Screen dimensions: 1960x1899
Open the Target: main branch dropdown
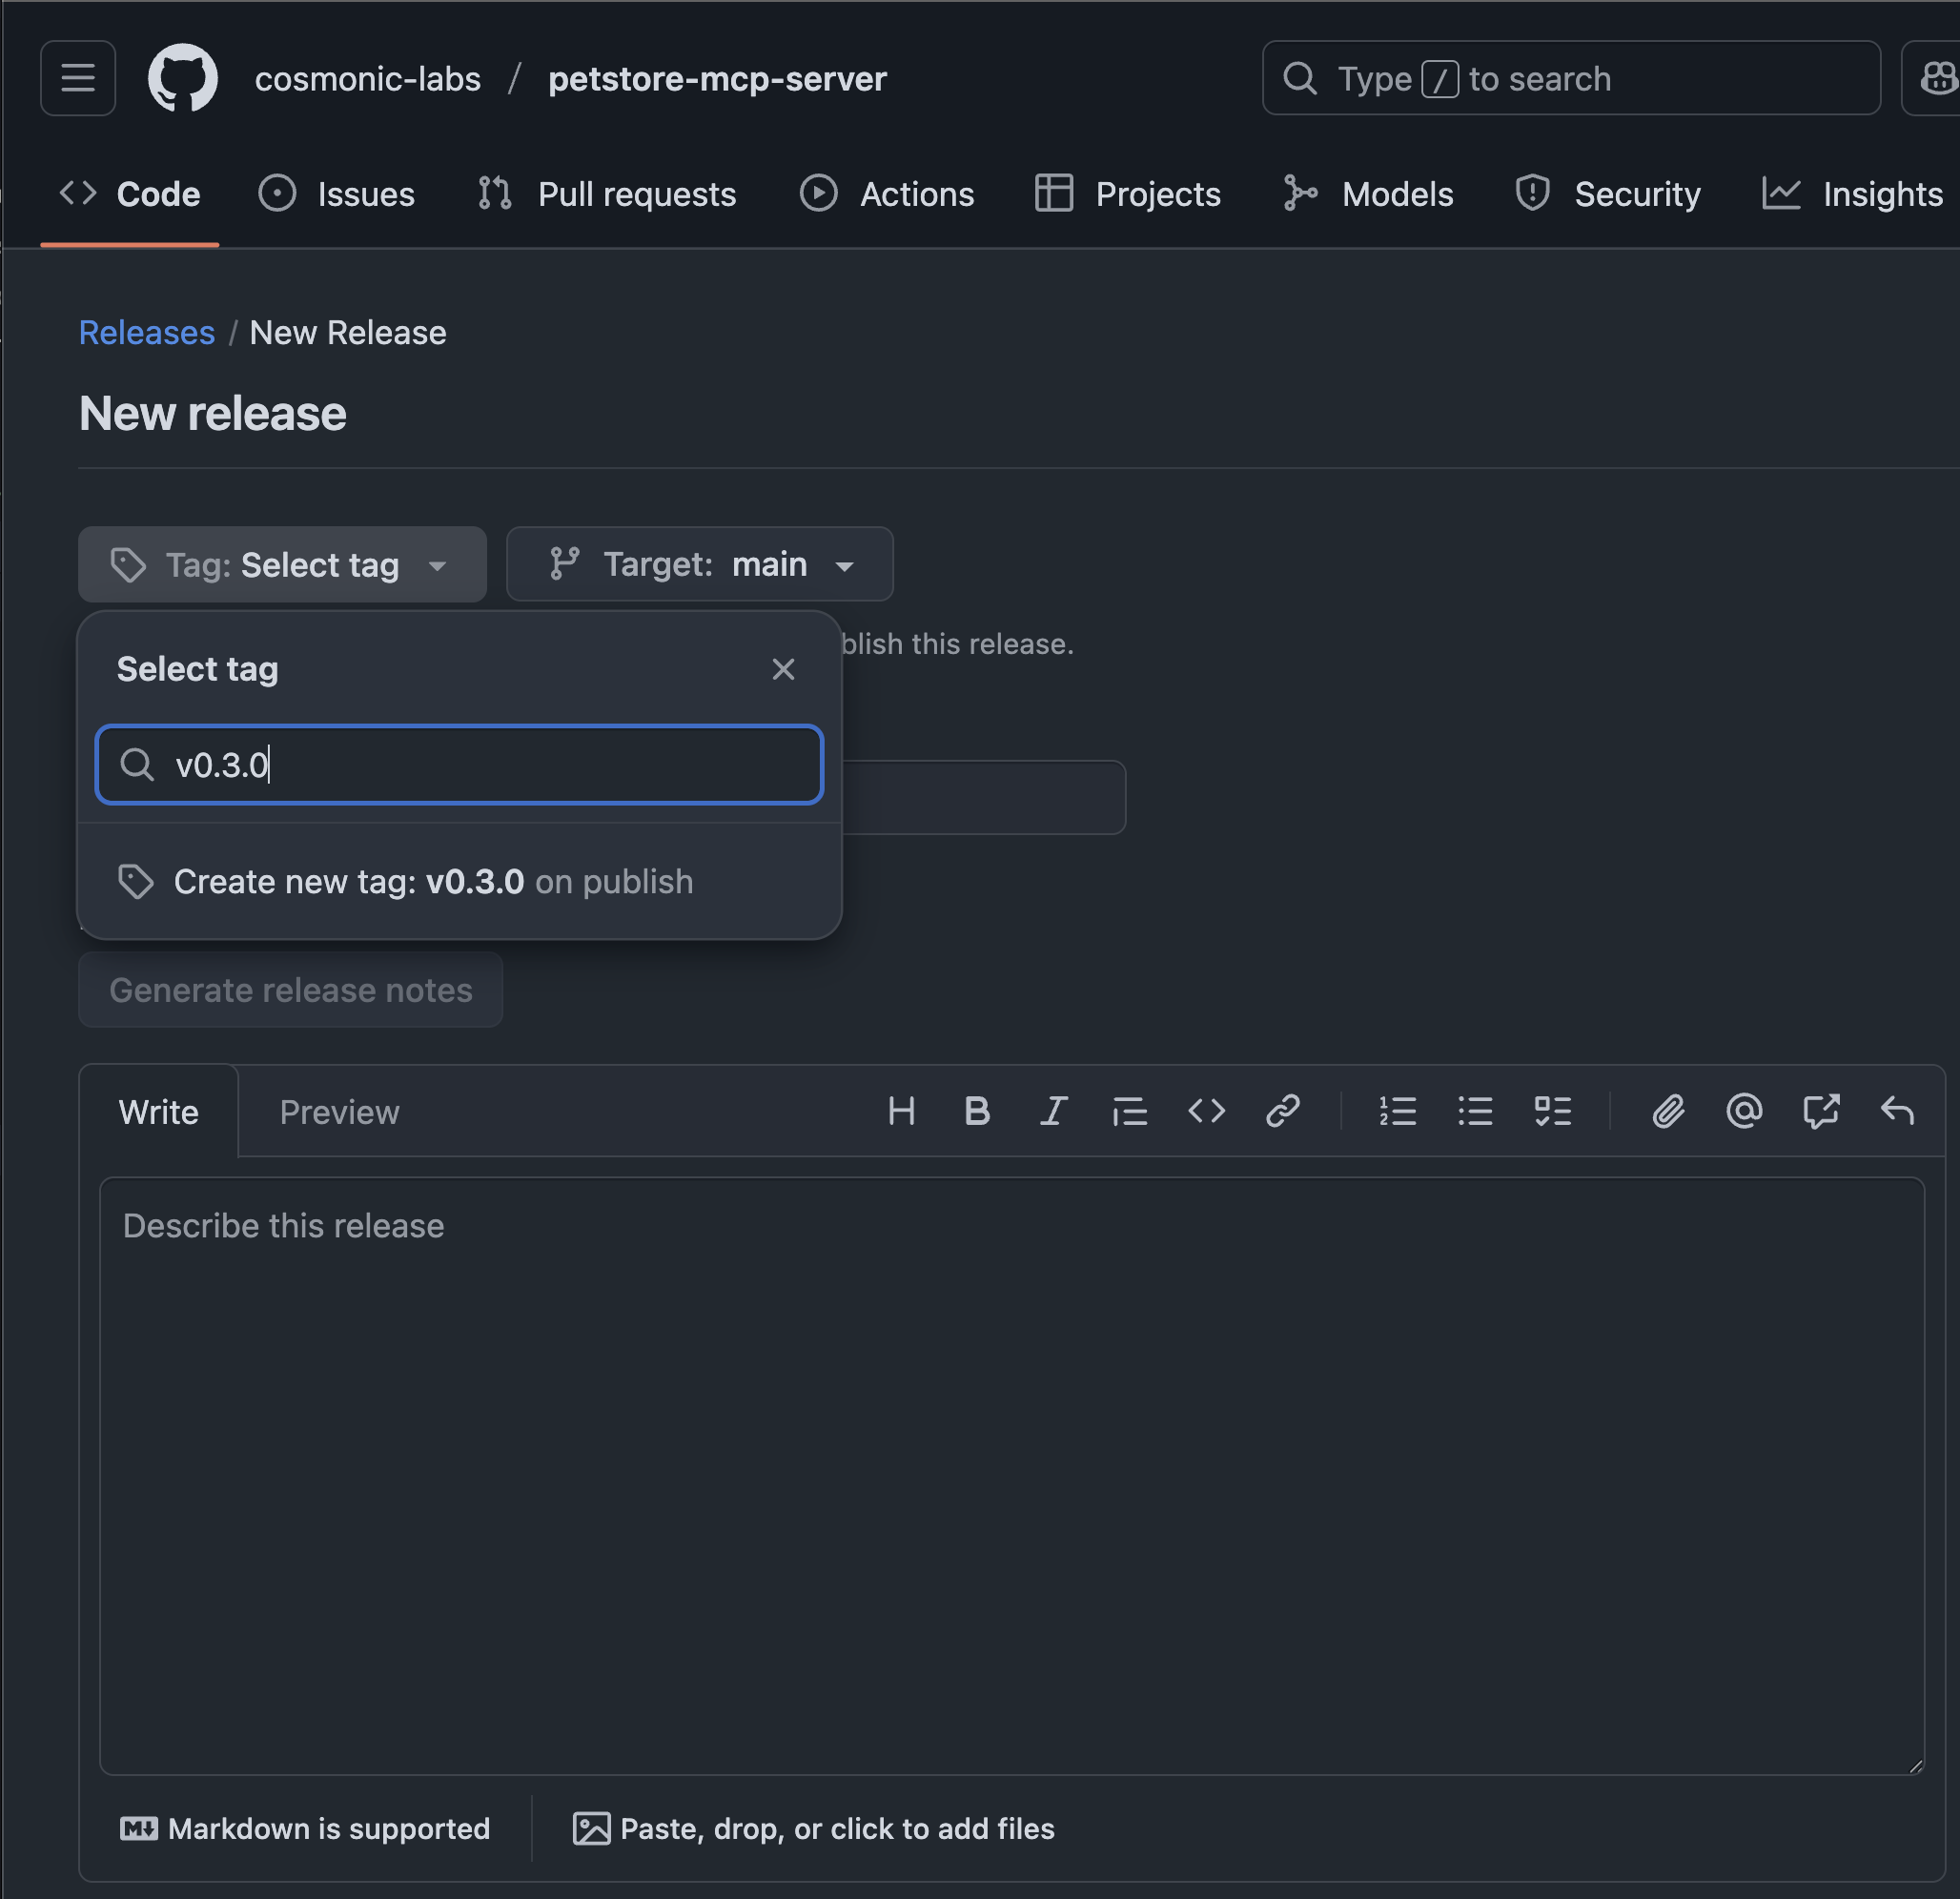click(699, 565)
